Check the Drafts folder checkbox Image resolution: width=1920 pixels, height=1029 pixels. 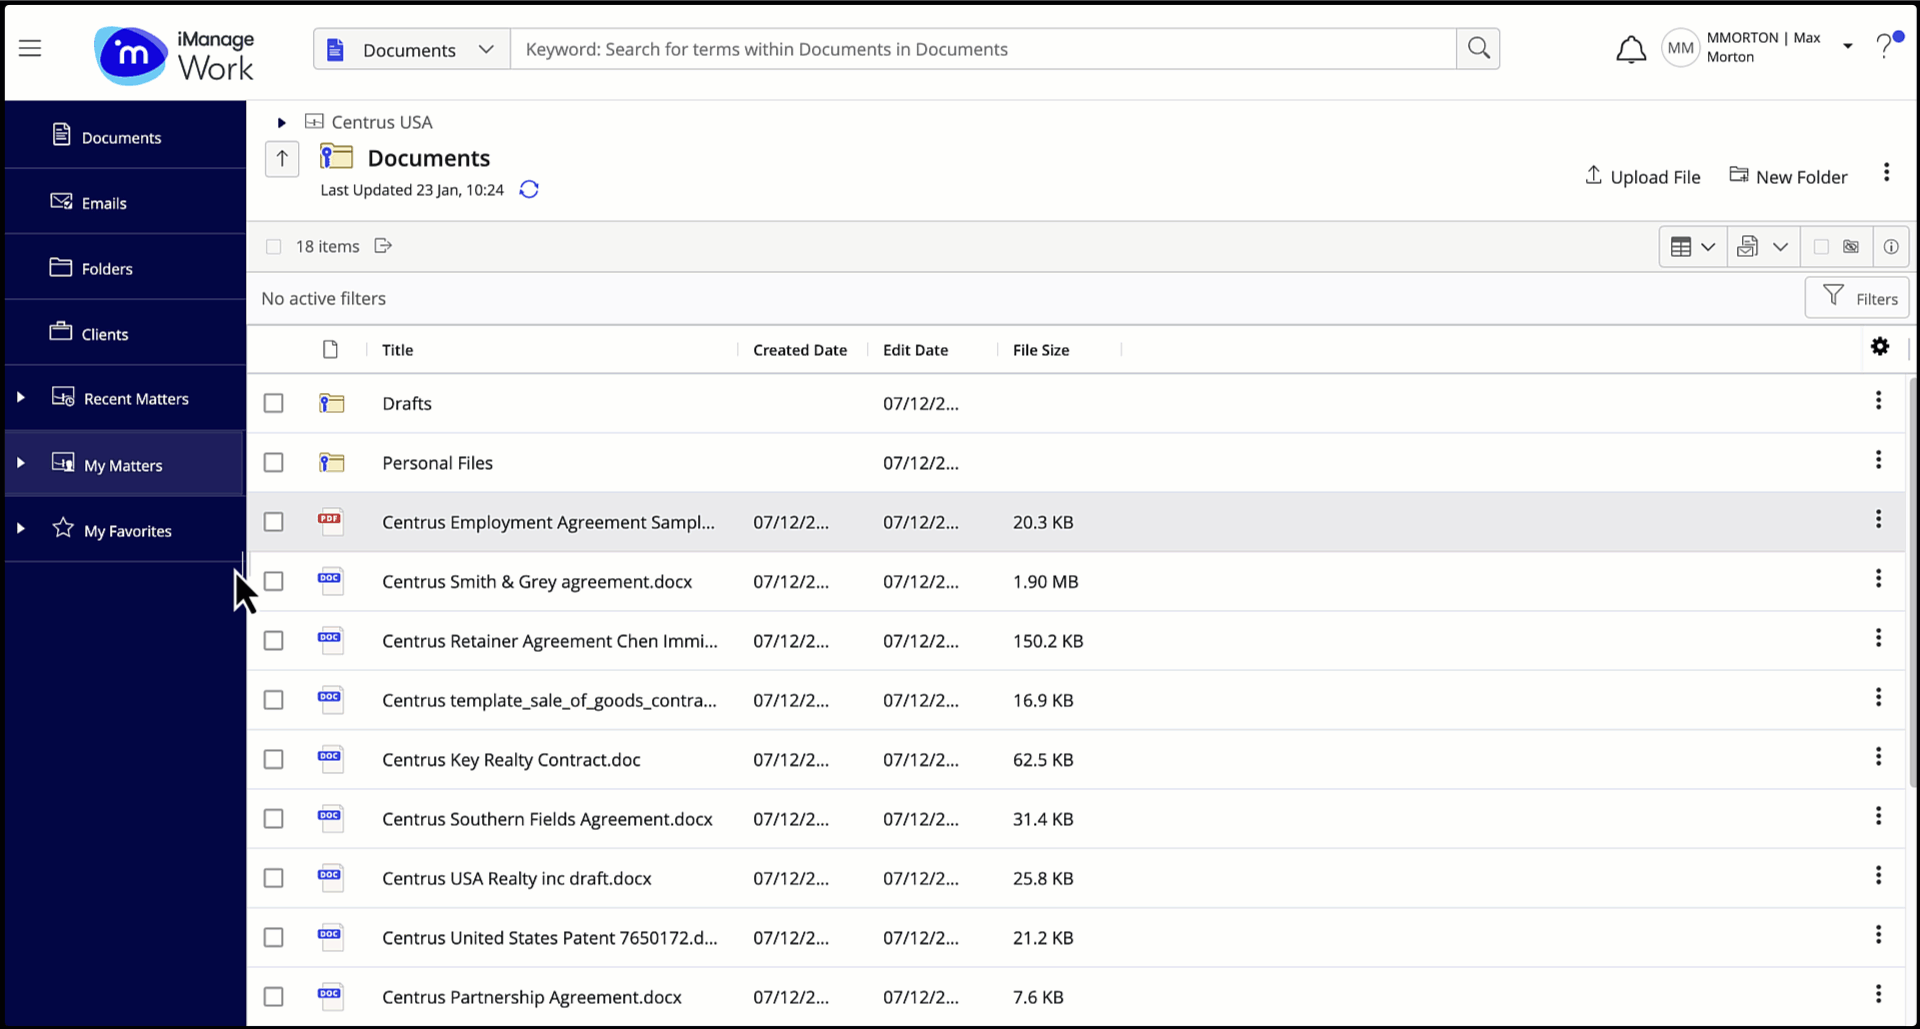point(273,403)
